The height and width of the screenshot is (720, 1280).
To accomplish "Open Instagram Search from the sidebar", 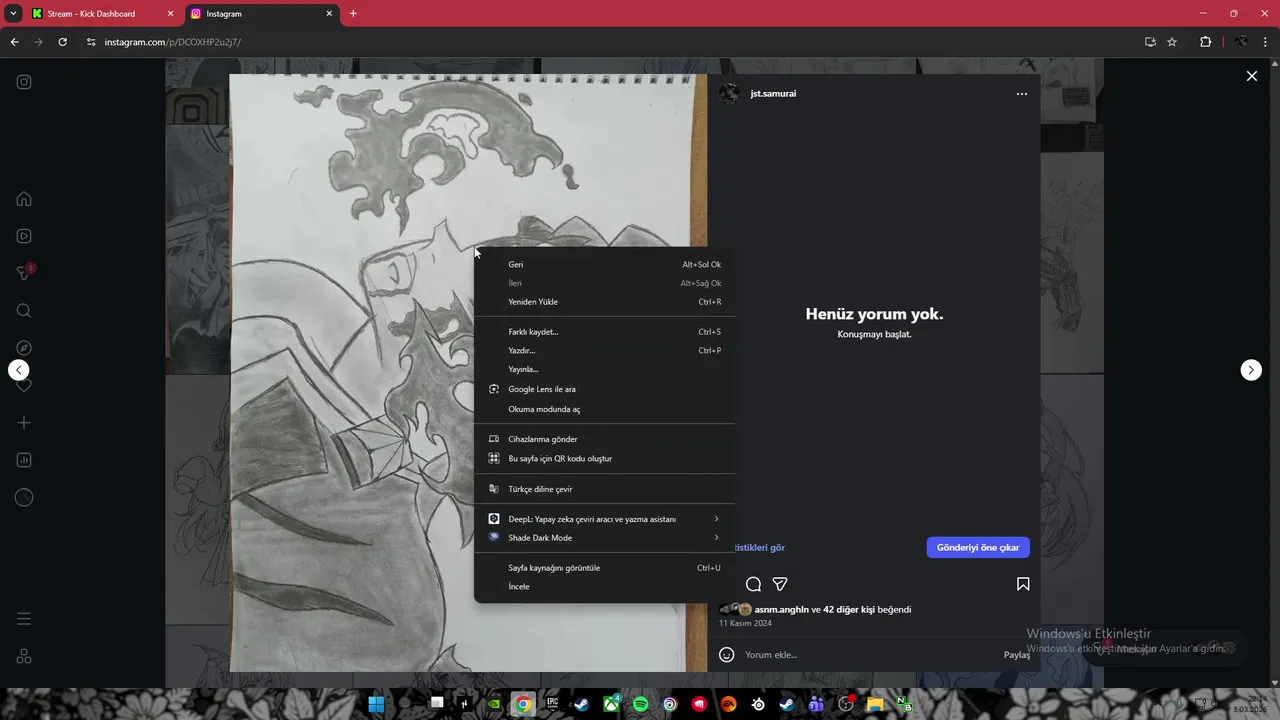I will point(24,311).
